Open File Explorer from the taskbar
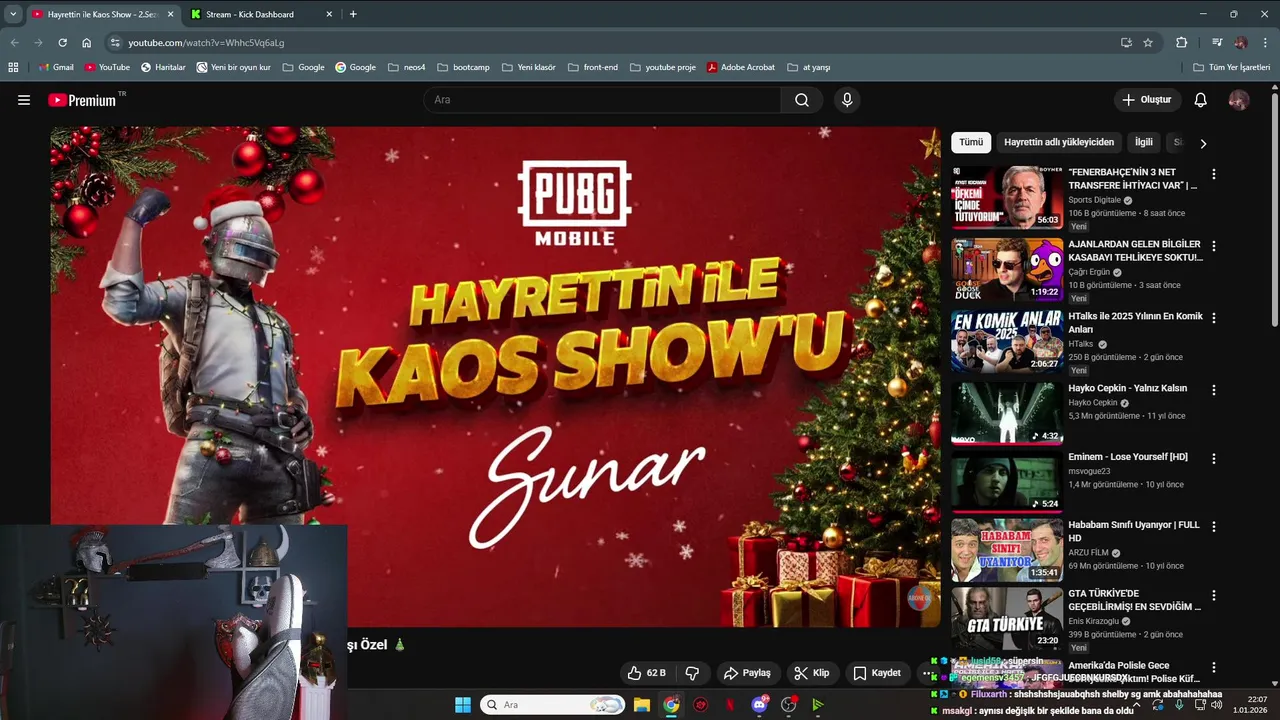Screen dimensions: 1280x720 [x=642, y=705]
